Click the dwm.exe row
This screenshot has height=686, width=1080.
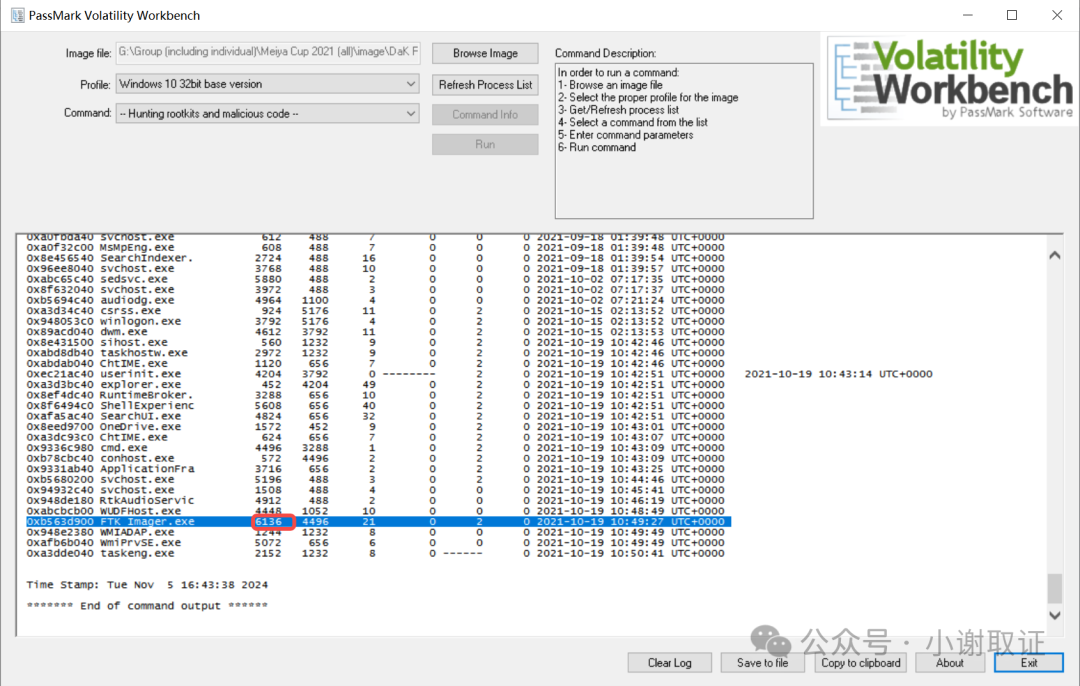(375, 331)
